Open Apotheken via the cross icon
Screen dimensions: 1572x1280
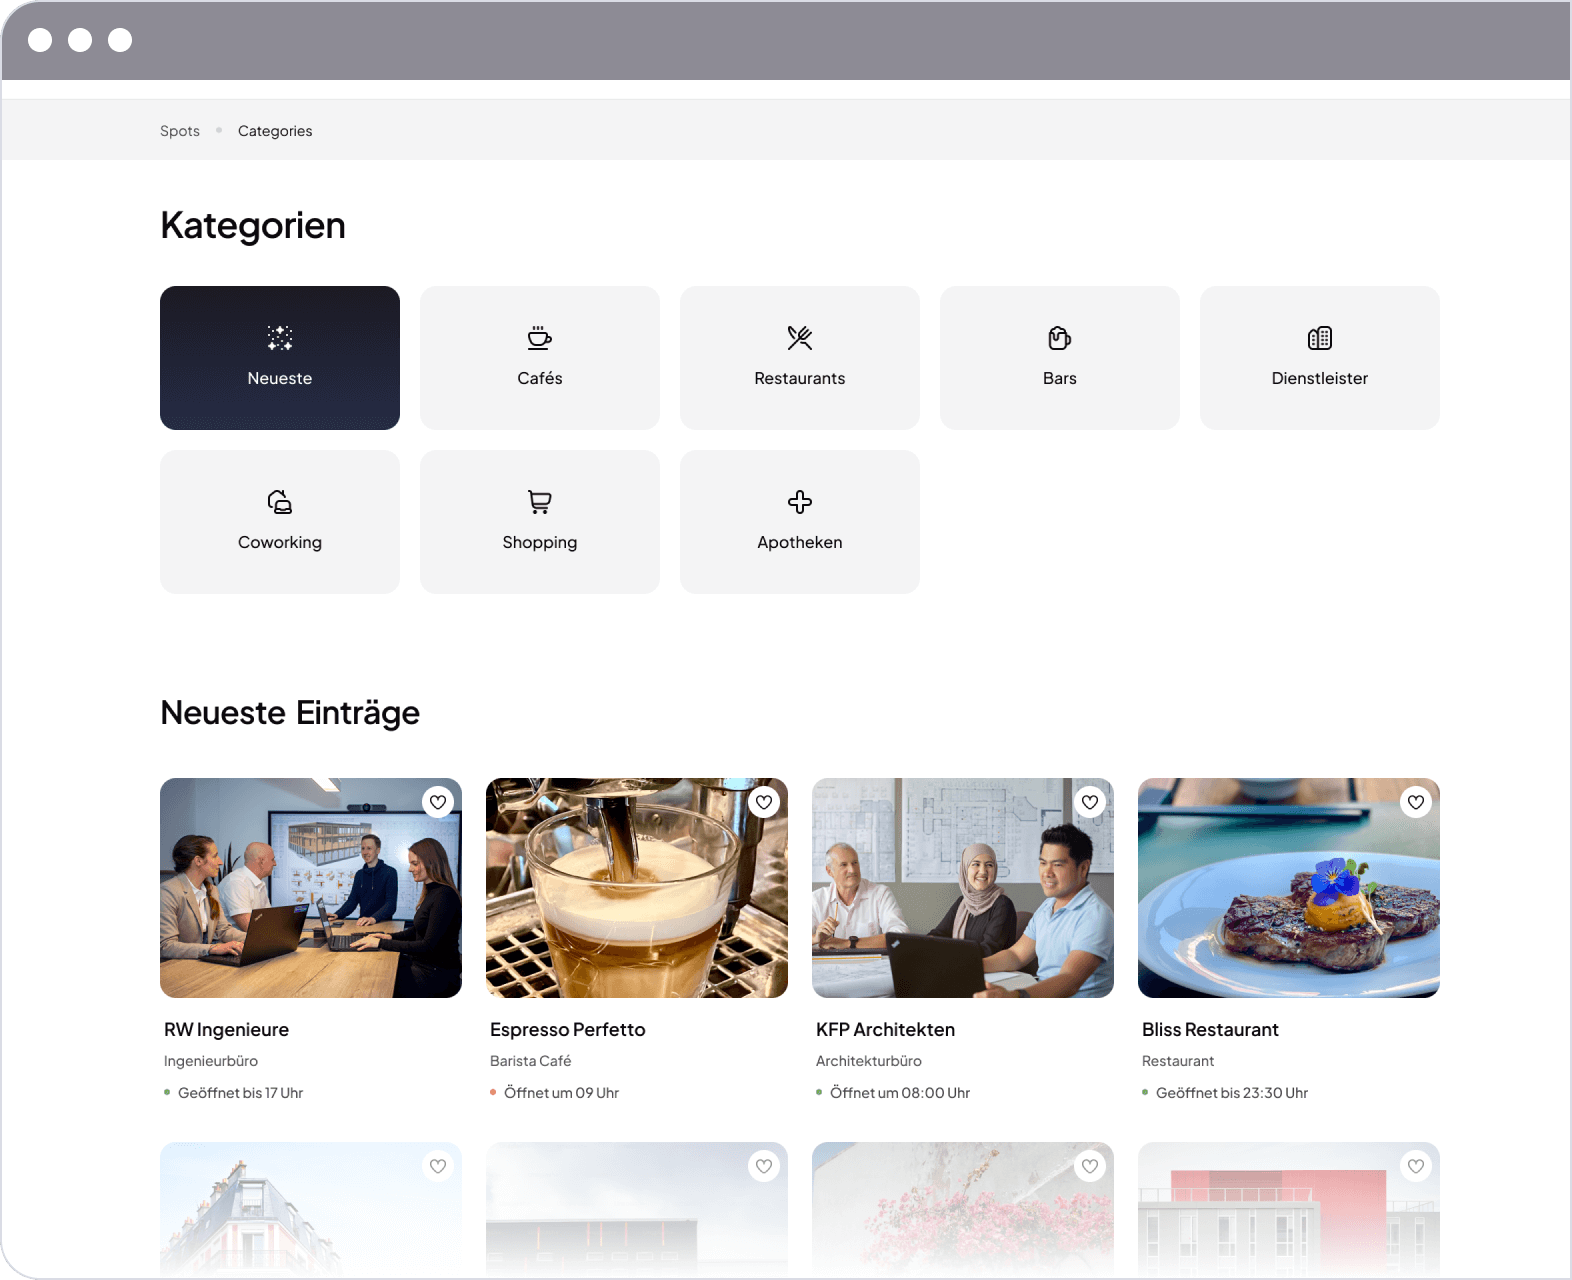pyautogui.click(x=800, y=502)
